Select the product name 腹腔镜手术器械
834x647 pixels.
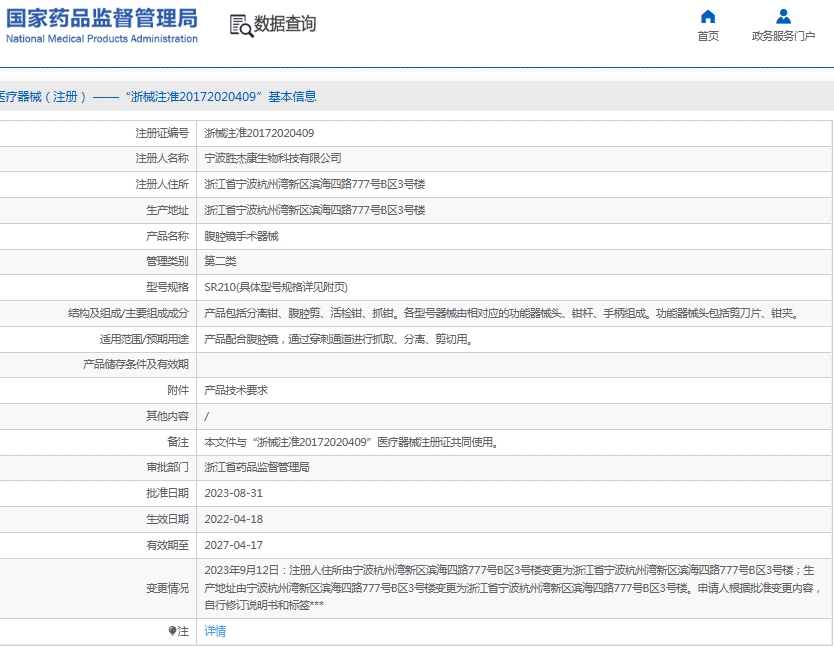tap(241, 236)
